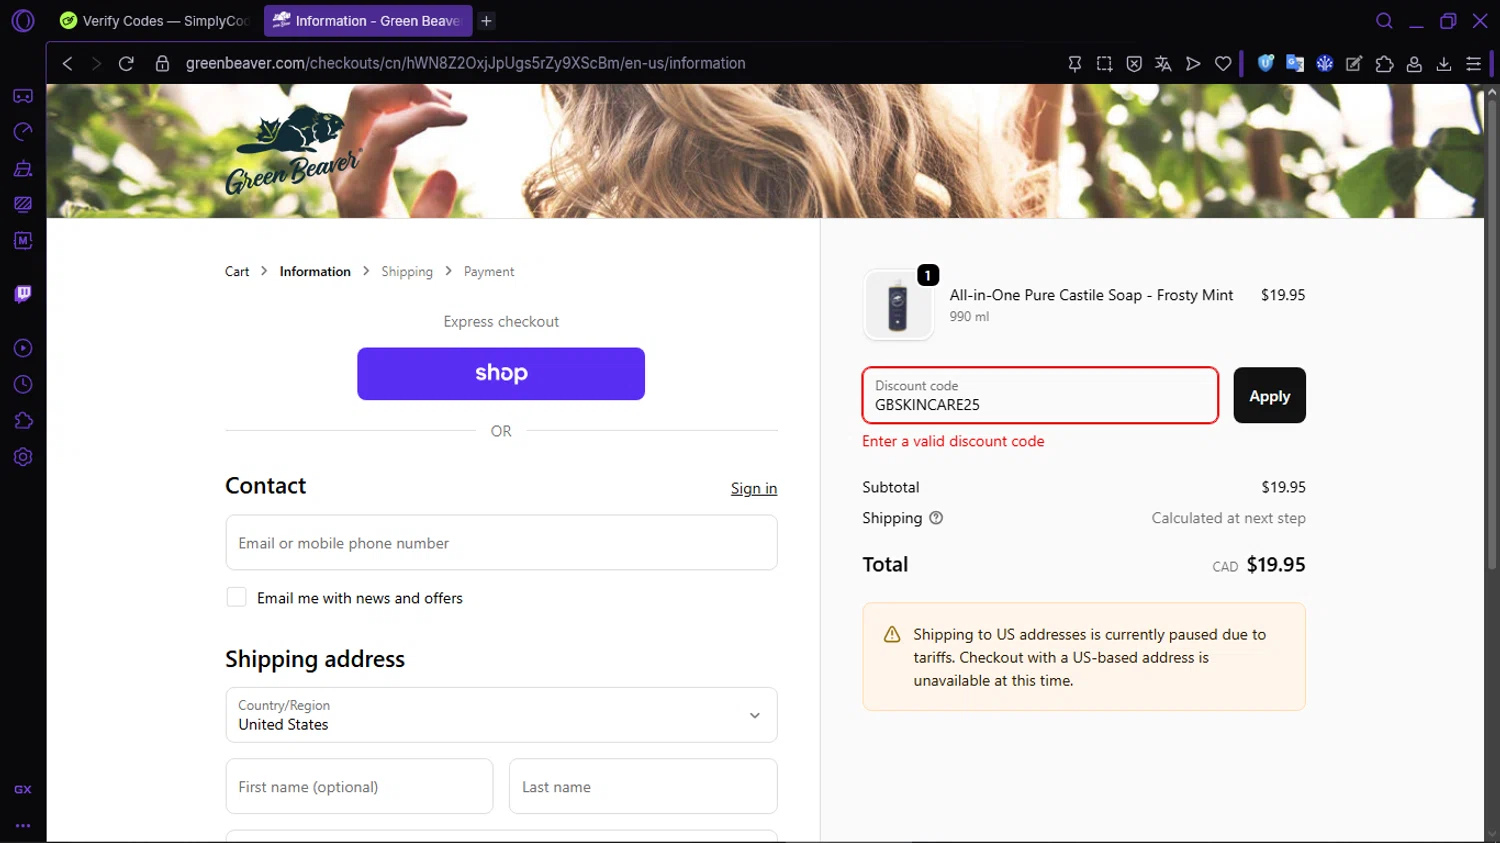Take a snapshot with the capture icon
Screen dimensions: 1500x843
click(x=1104, y=63)
